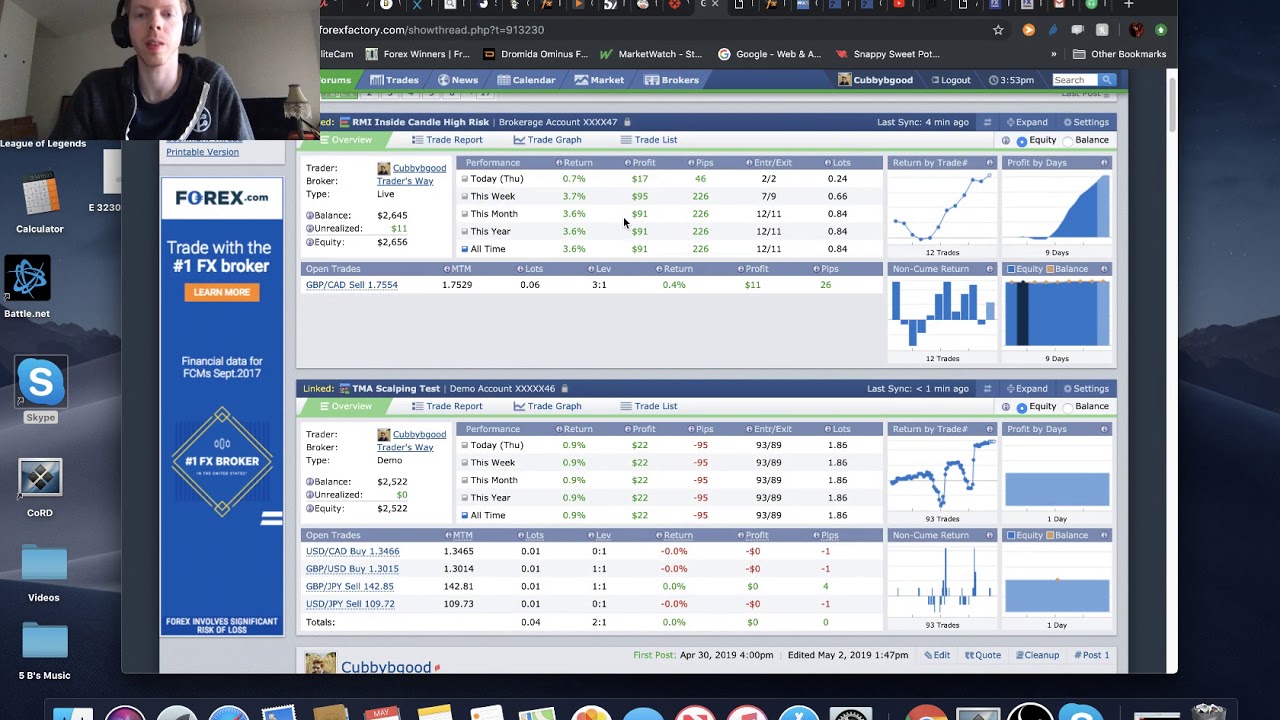This screenshot has height=720, width=1280.
Task: Toggle Equity checkbox in TMA equity/balance chart
Action: [x=1011, y=535]
